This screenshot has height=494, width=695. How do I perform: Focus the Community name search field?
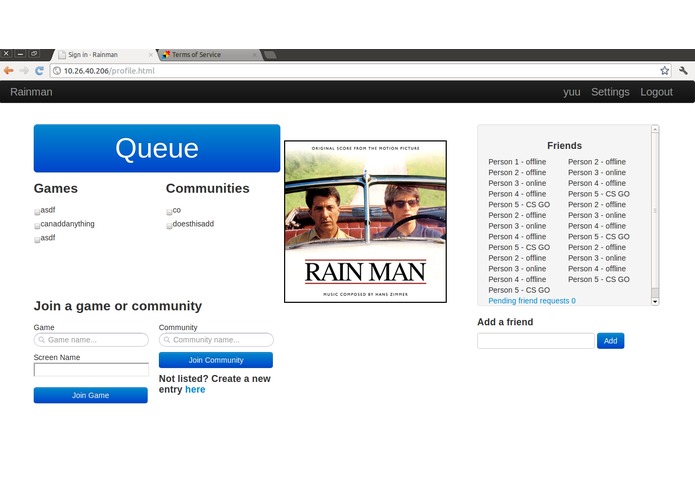[216, 340]
